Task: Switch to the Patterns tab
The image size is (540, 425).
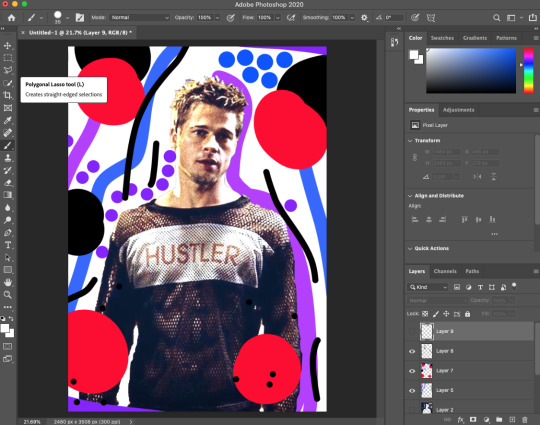Action: (x=506, y=38)
